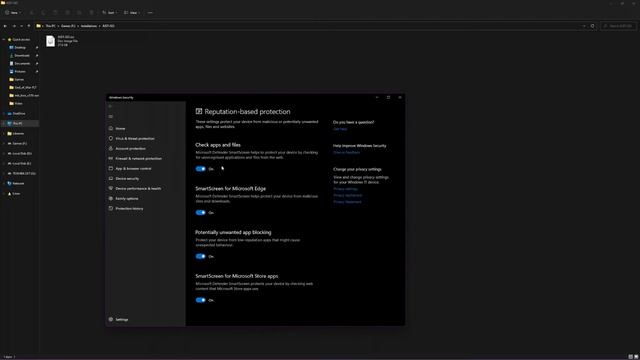Viewport: 640px width, 360px height.
Task: Click Games (F:) in the breadcrumb path
Action: tap(68, 26)
